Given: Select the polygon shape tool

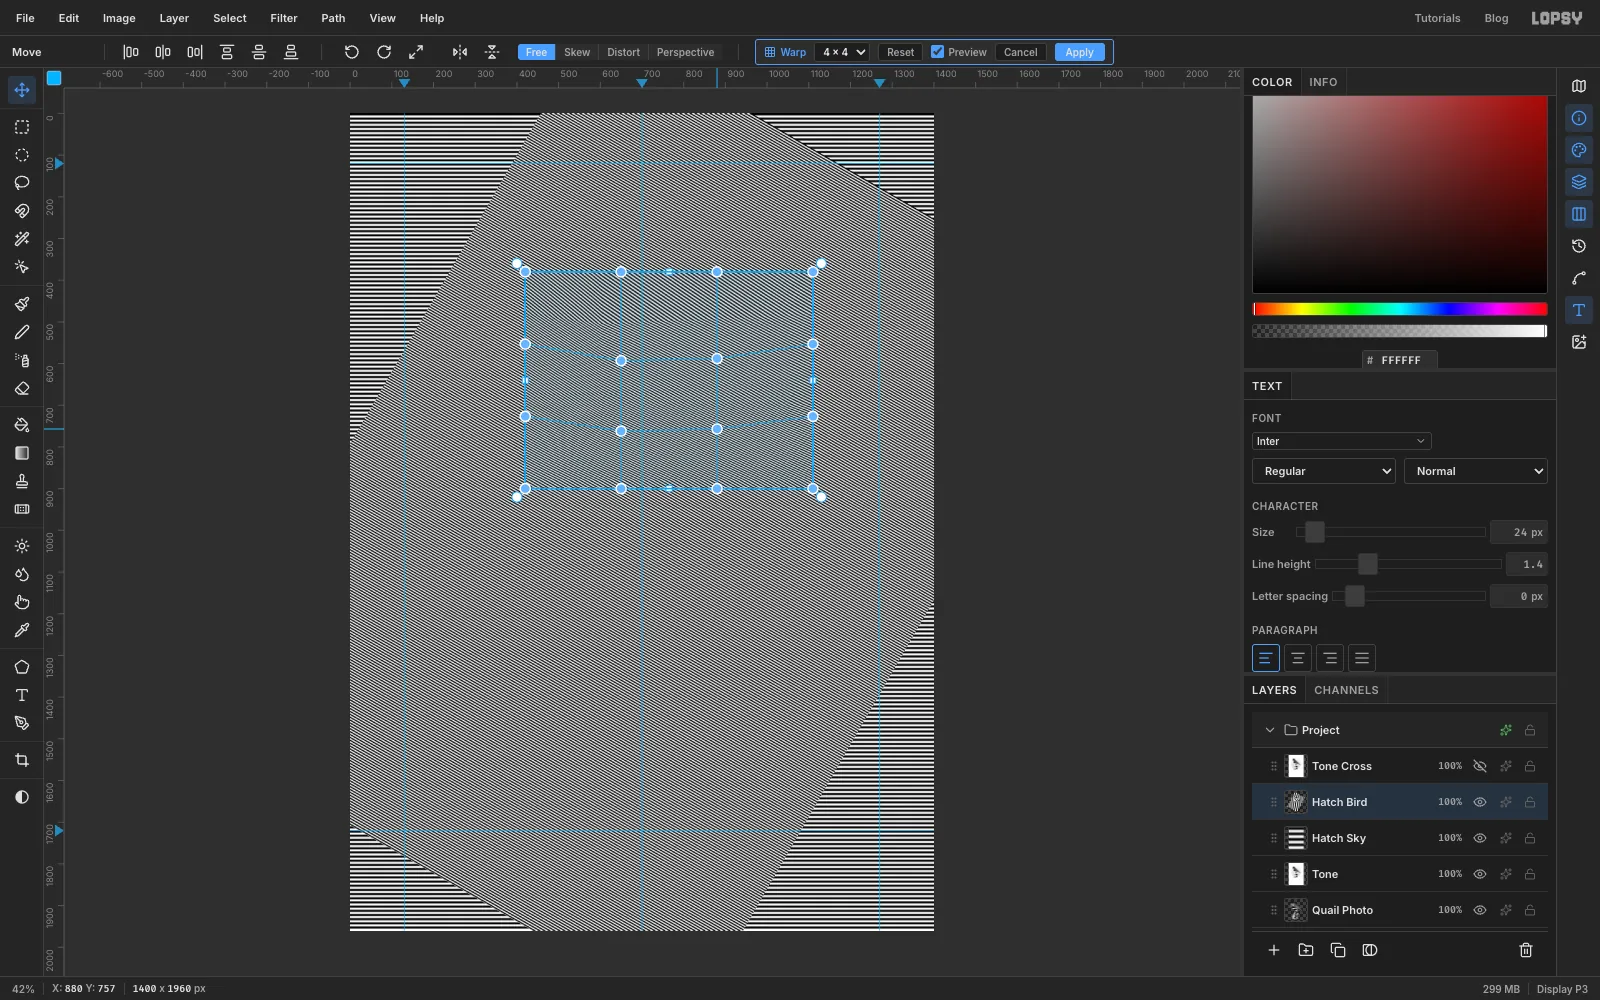Looking at the screenshot, I should pyautogui.click(x=22, y=667).
